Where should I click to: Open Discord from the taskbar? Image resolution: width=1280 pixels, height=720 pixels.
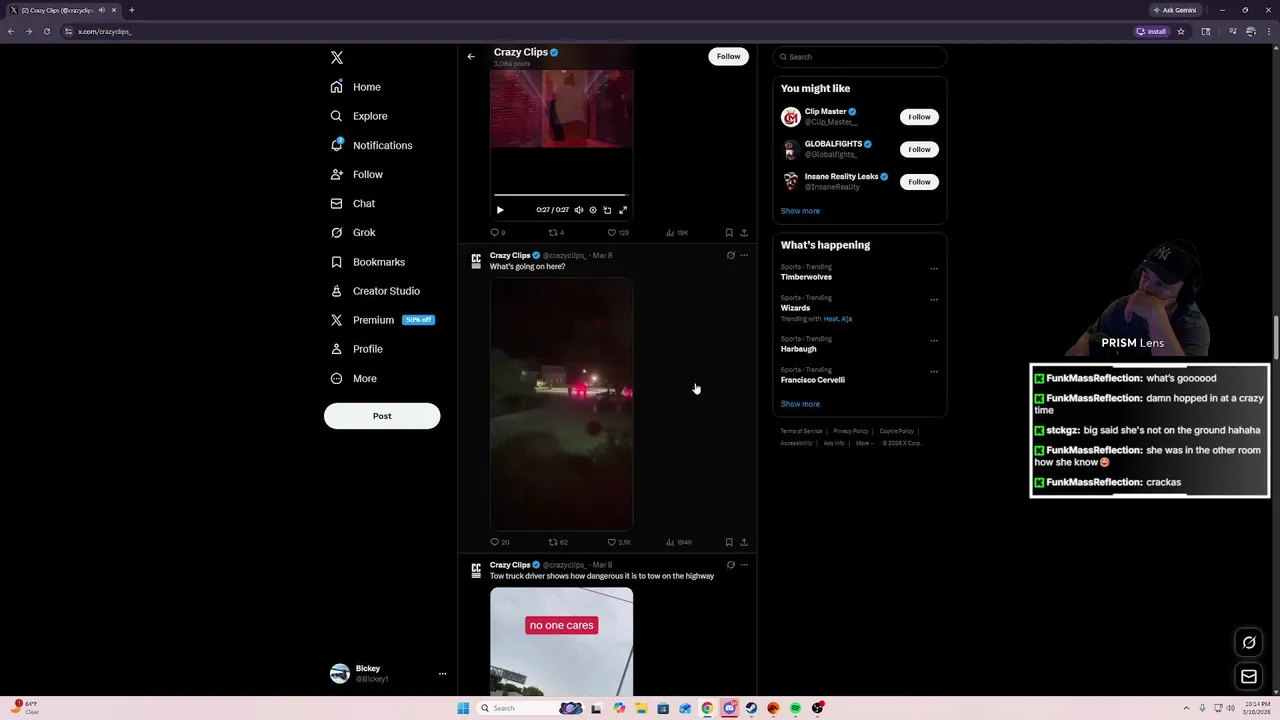click(729, 708)
